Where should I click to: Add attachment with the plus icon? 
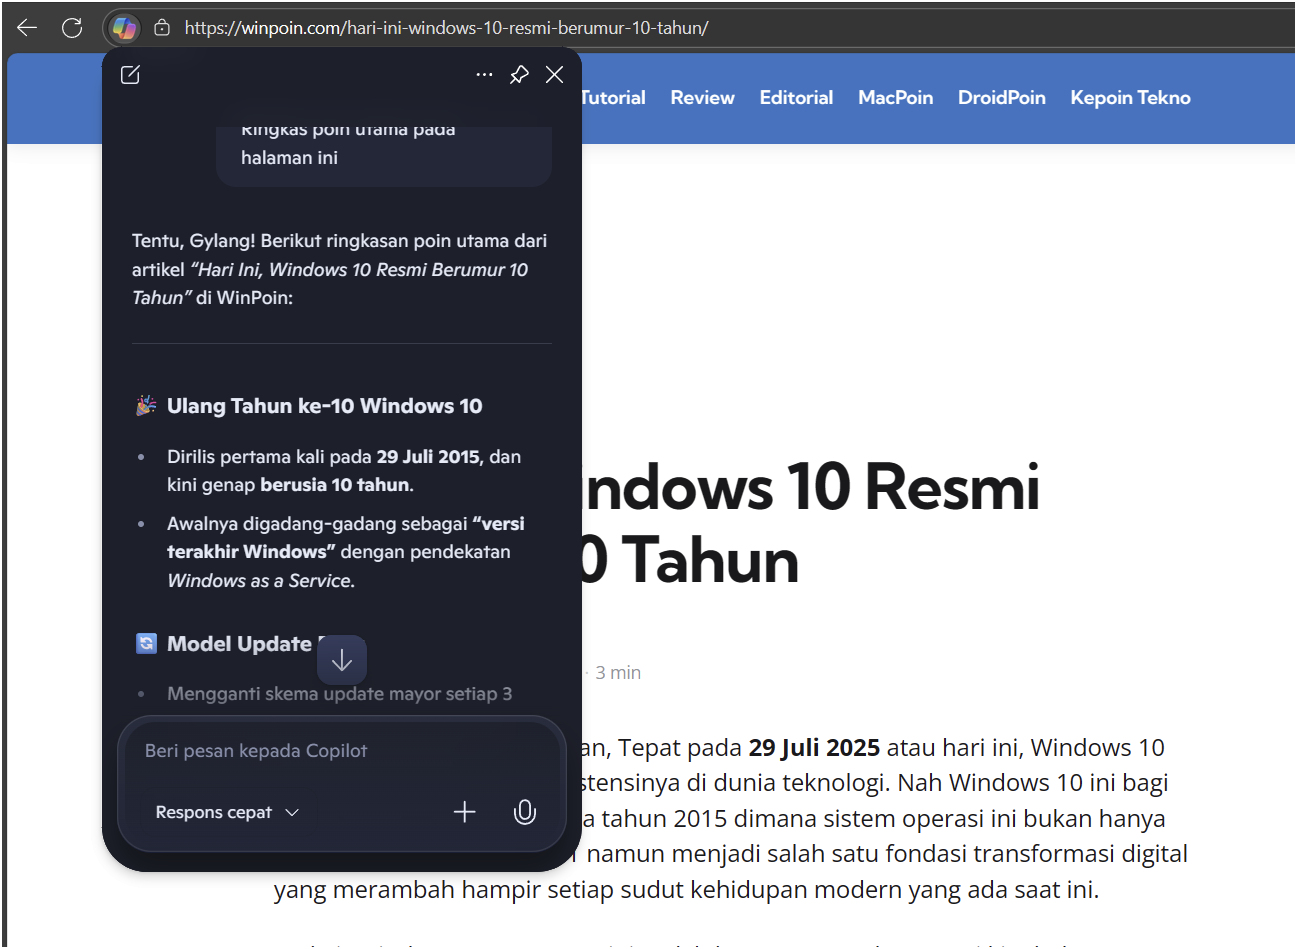[x=465, y=812]
